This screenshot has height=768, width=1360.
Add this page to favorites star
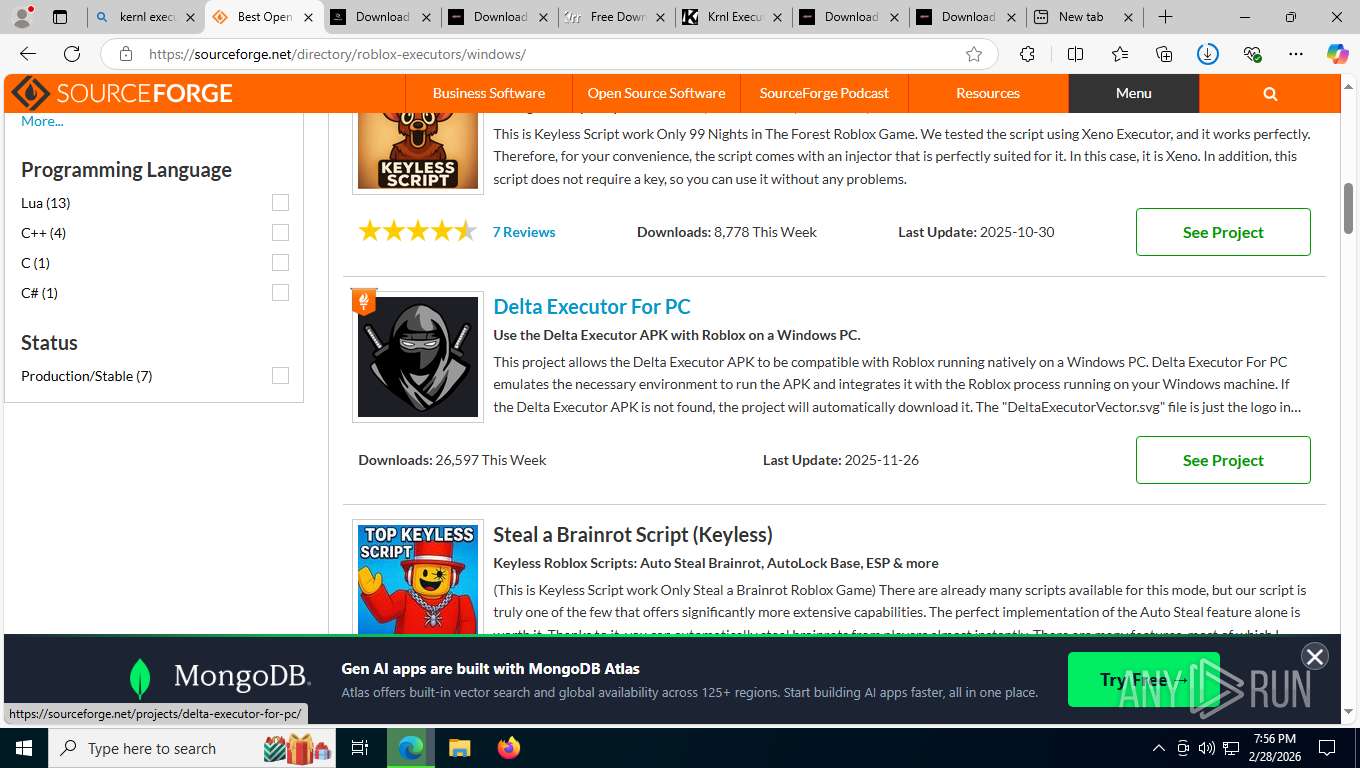(973, 54)
